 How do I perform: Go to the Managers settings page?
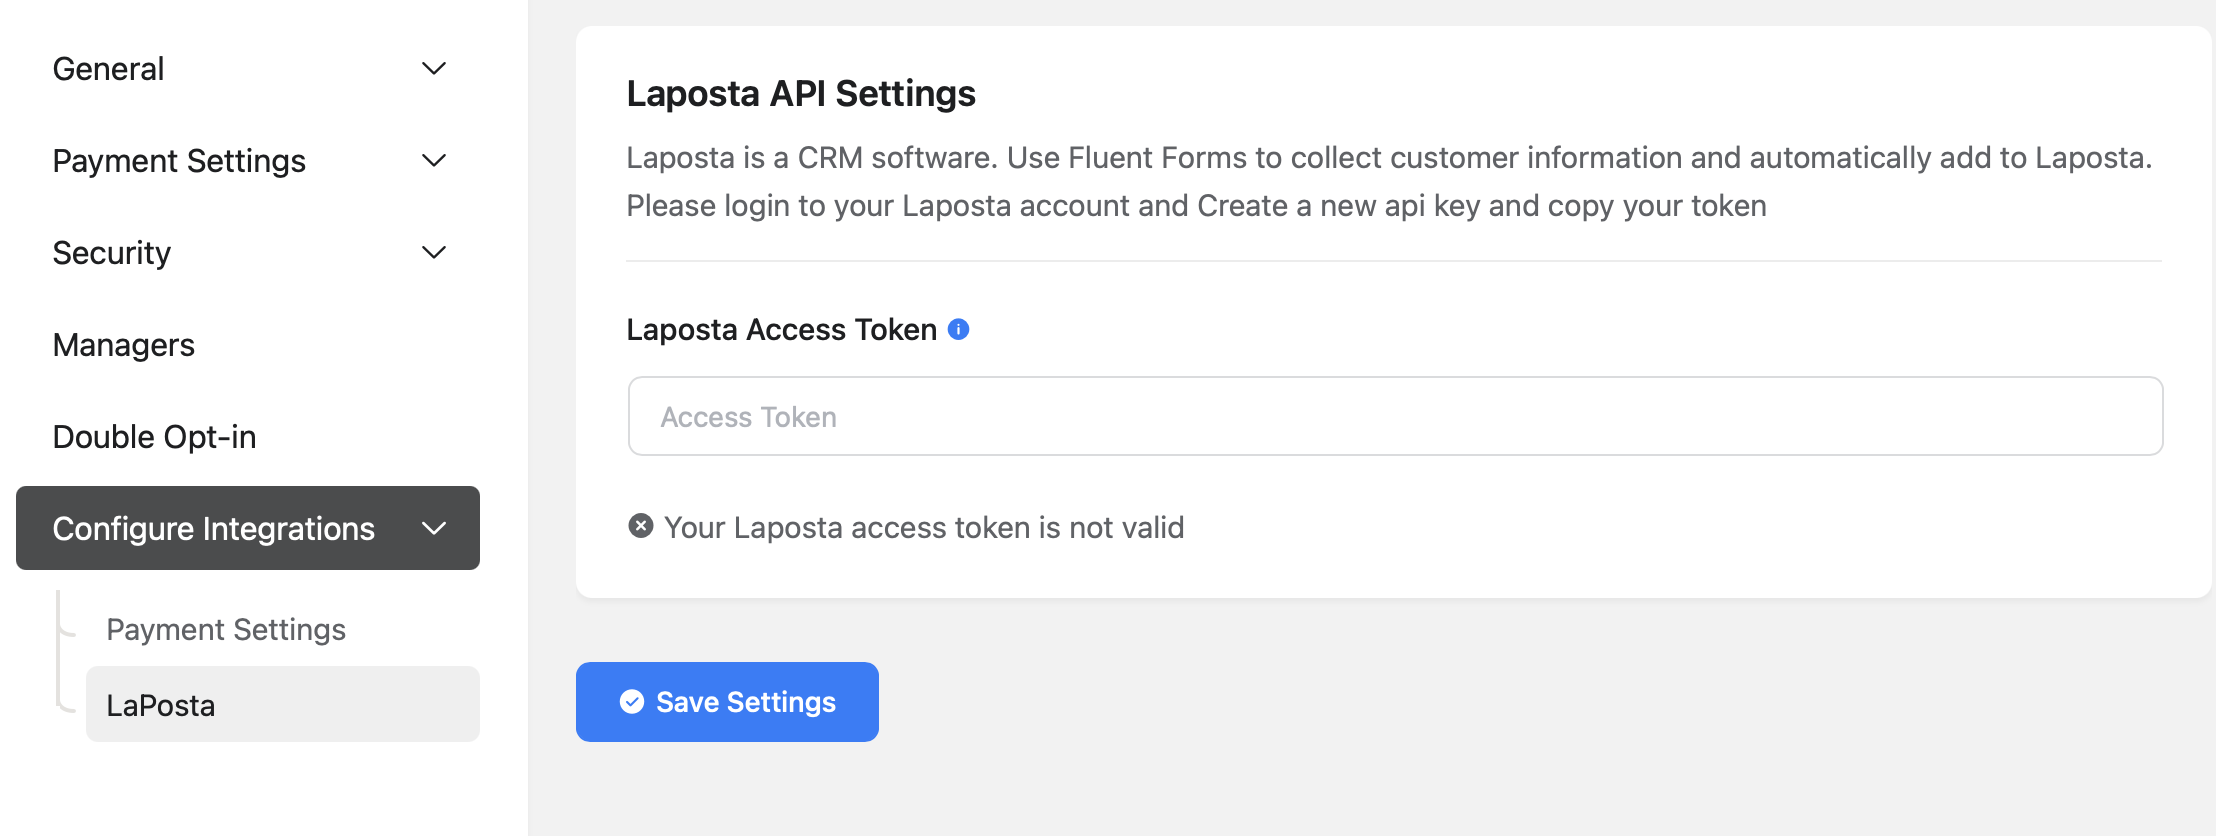[248, 345]
